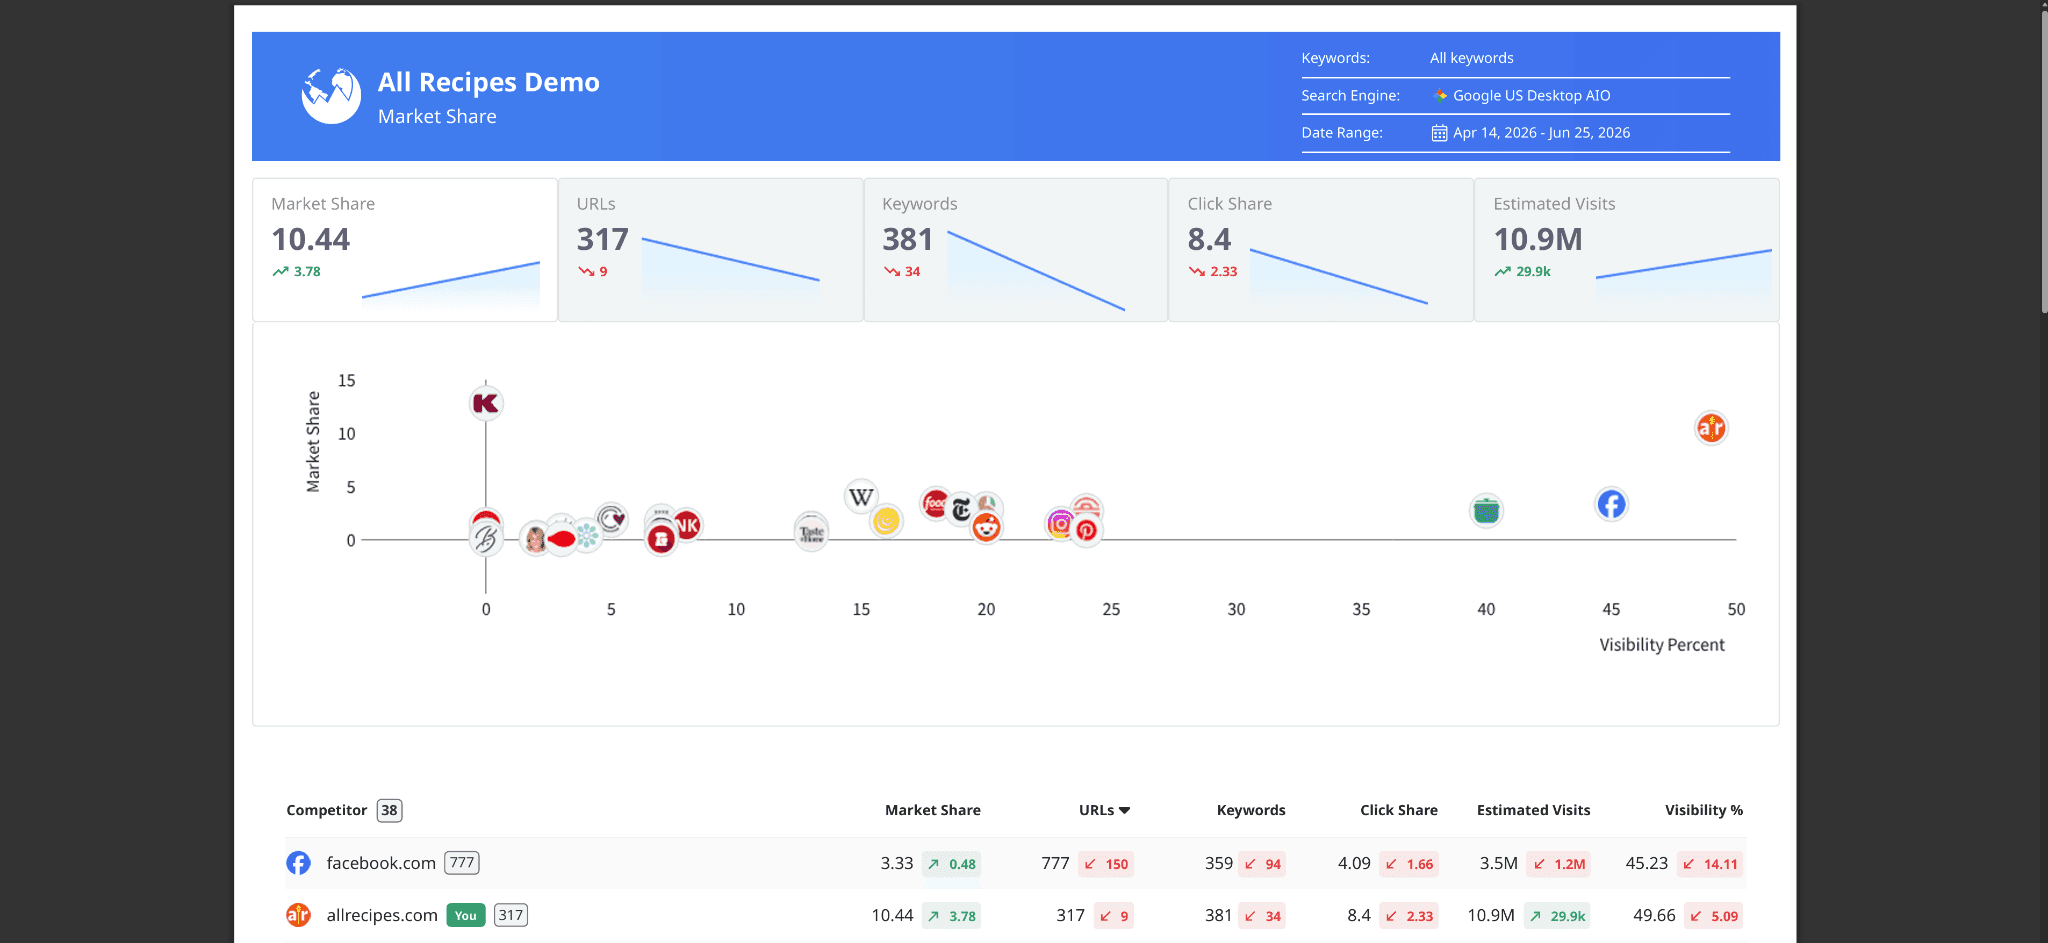
Task: Click the calendar icon beside the date range
Action: [1439, 133]
